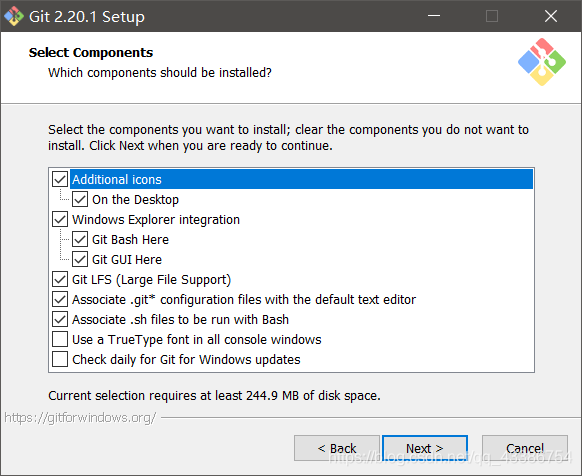Select the Additional icons row text
The height and width of the screenshot is (476, 582).
117,180
